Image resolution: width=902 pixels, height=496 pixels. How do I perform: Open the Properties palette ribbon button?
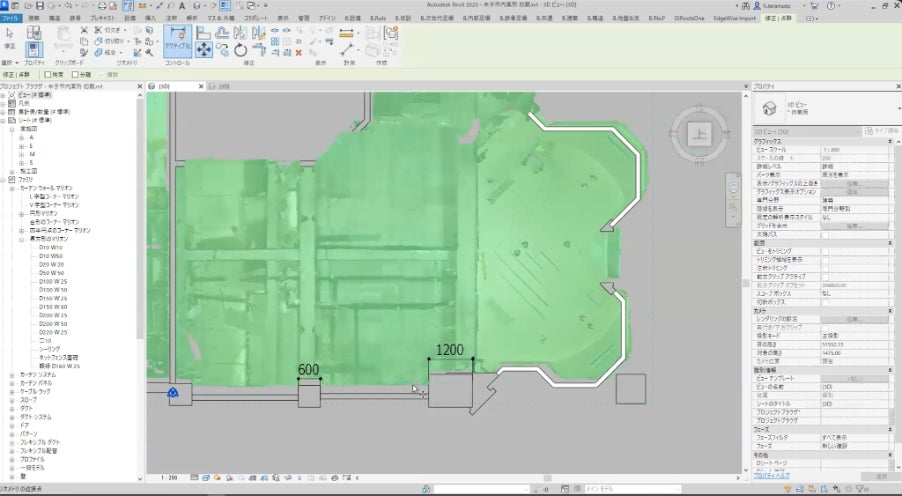pos(33,48)
